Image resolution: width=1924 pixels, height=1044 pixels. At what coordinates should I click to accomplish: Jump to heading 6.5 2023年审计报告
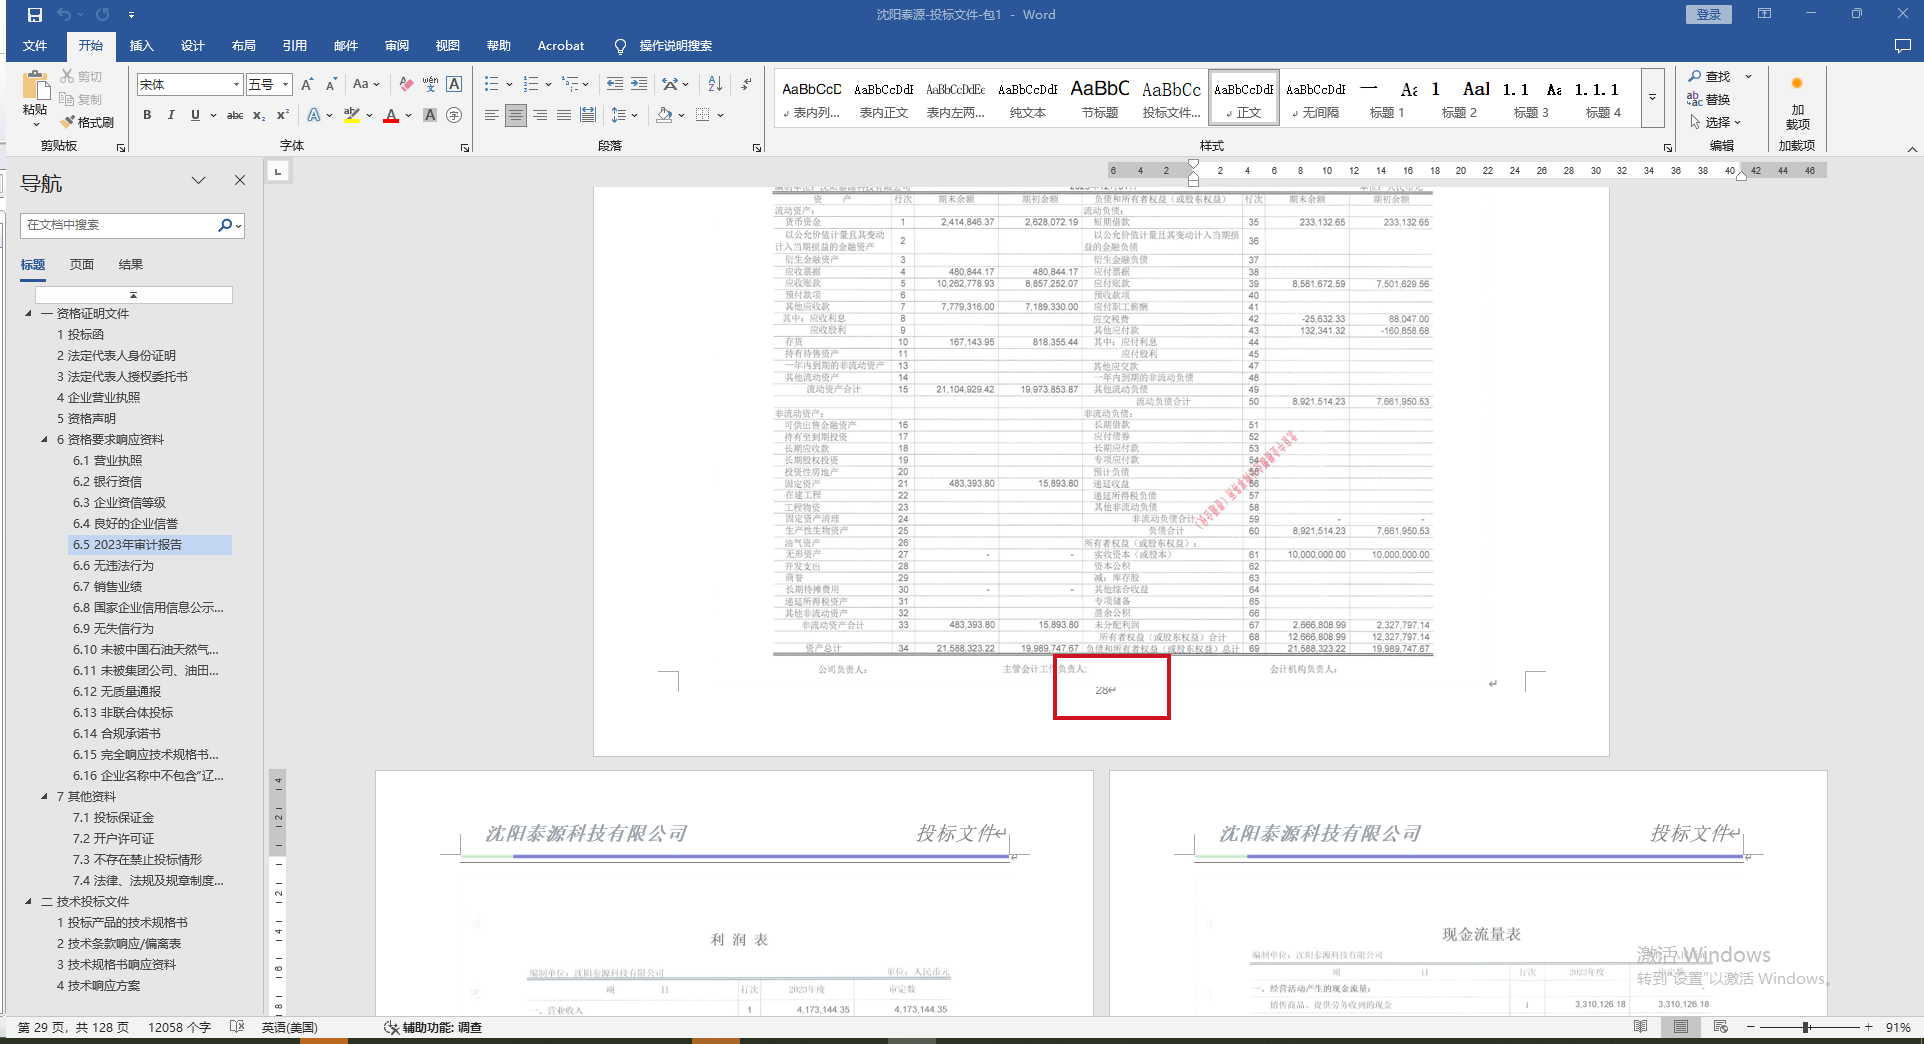point(150,545)
